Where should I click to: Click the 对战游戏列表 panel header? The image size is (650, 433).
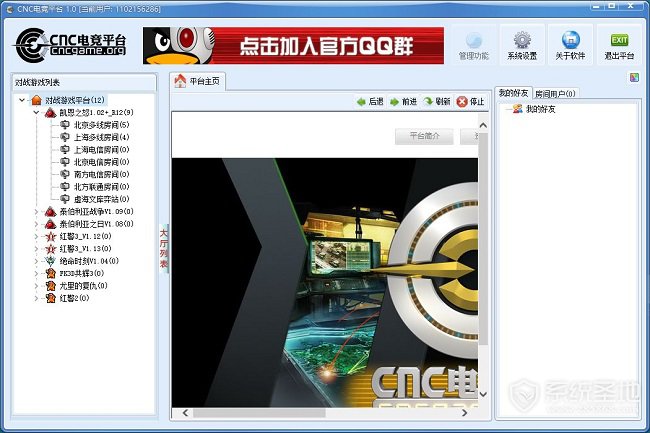click(x=84, y=82)
